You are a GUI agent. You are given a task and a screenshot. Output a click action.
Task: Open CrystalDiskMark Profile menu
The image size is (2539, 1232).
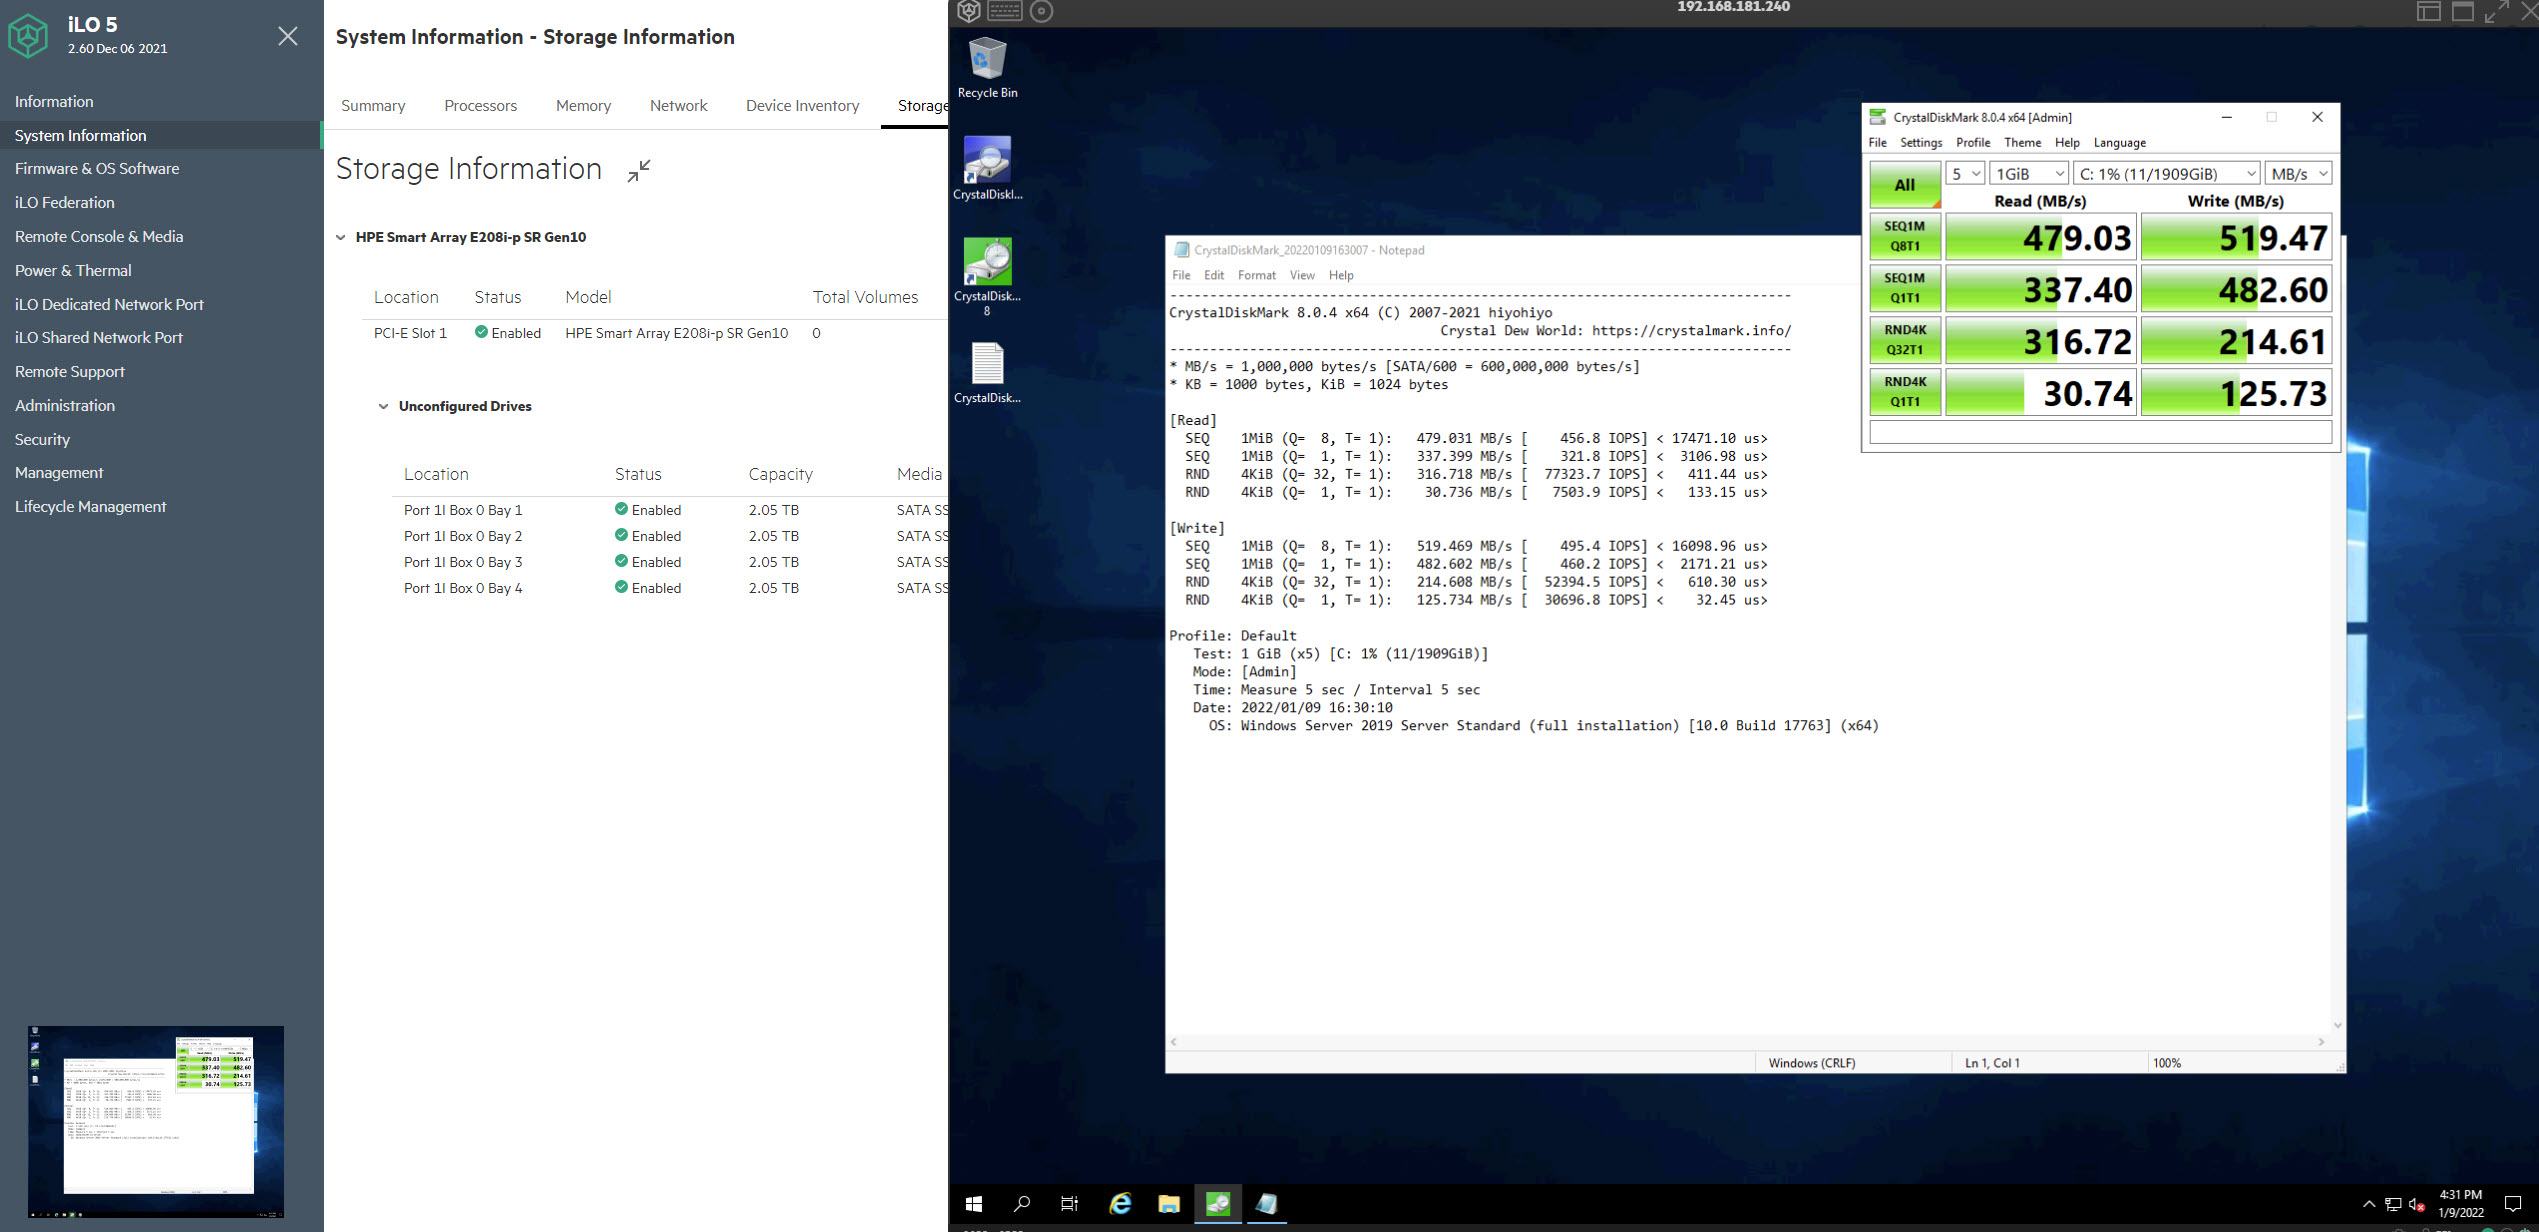click(x=1972, y=143)
